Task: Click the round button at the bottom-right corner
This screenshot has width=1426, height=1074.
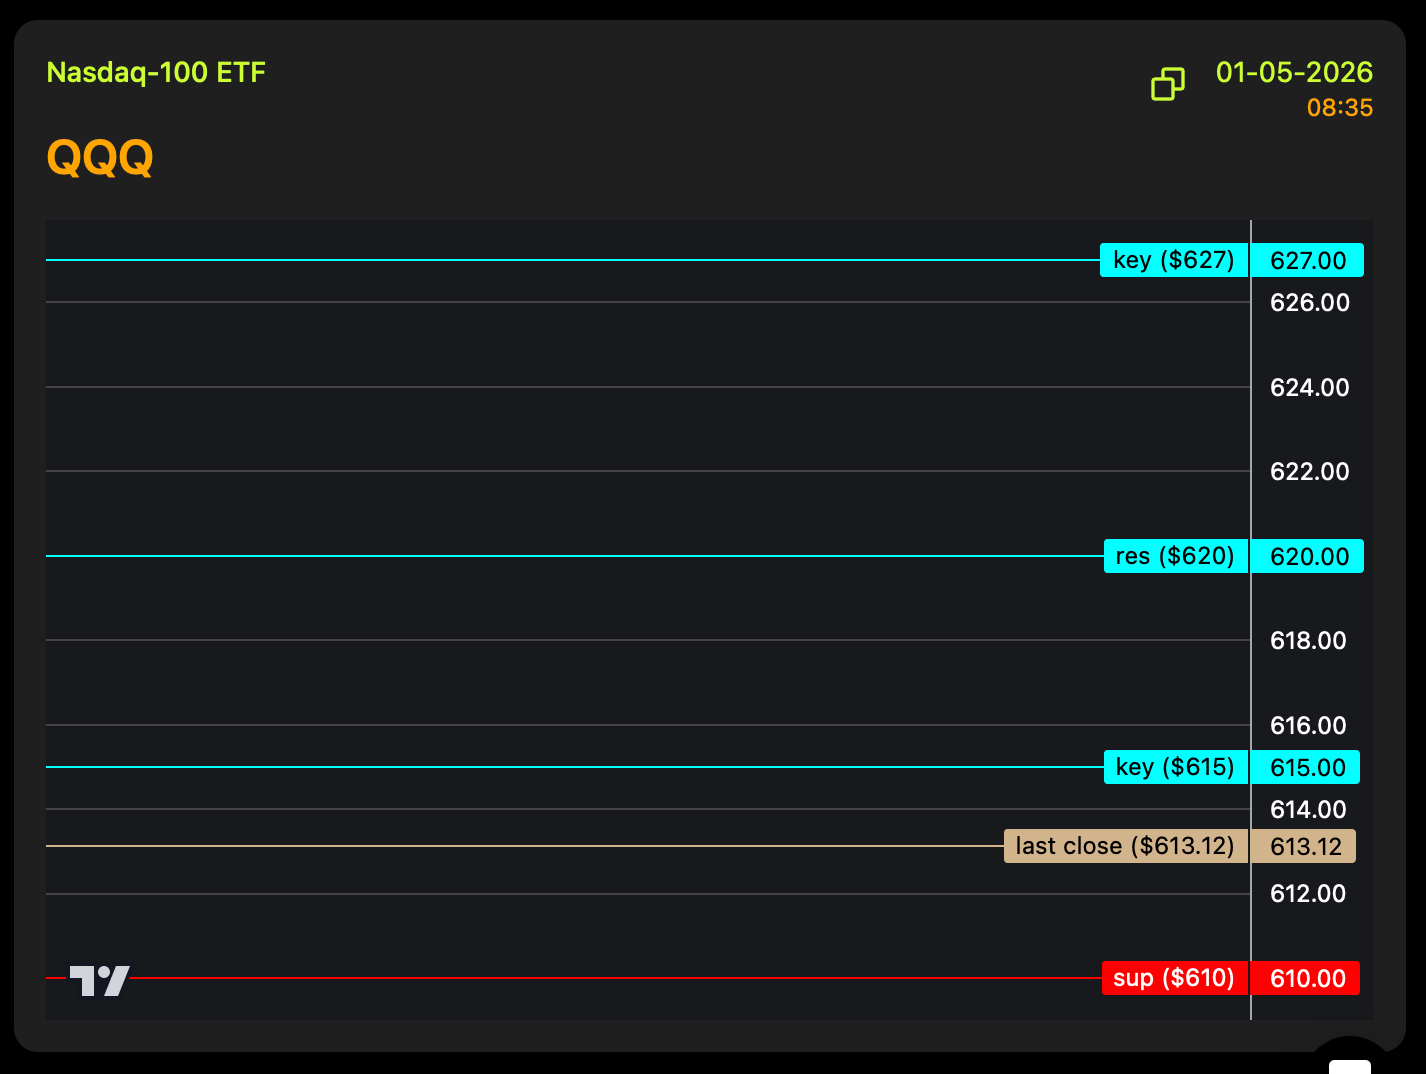Action: tap(1350, 1062)
